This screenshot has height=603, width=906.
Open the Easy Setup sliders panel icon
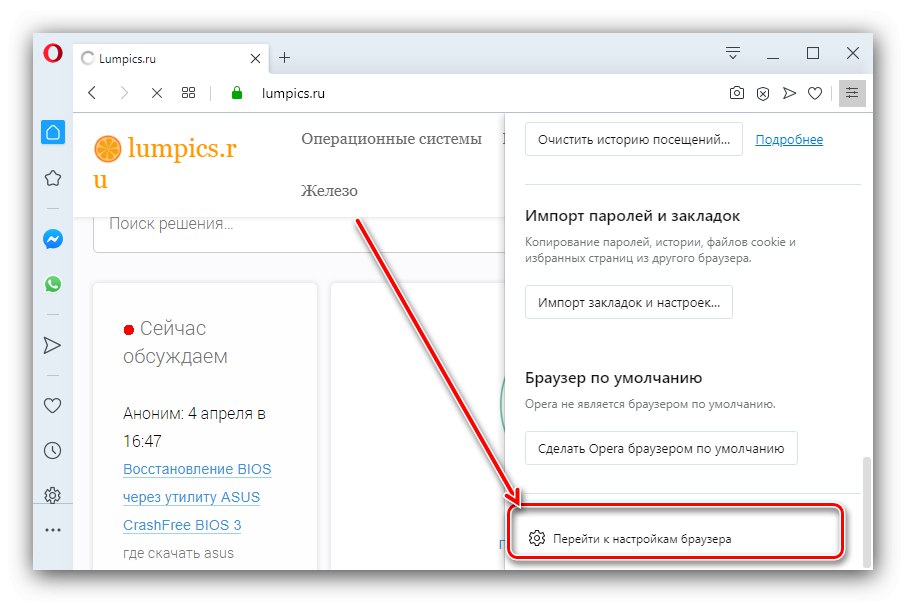coord(851,92)
